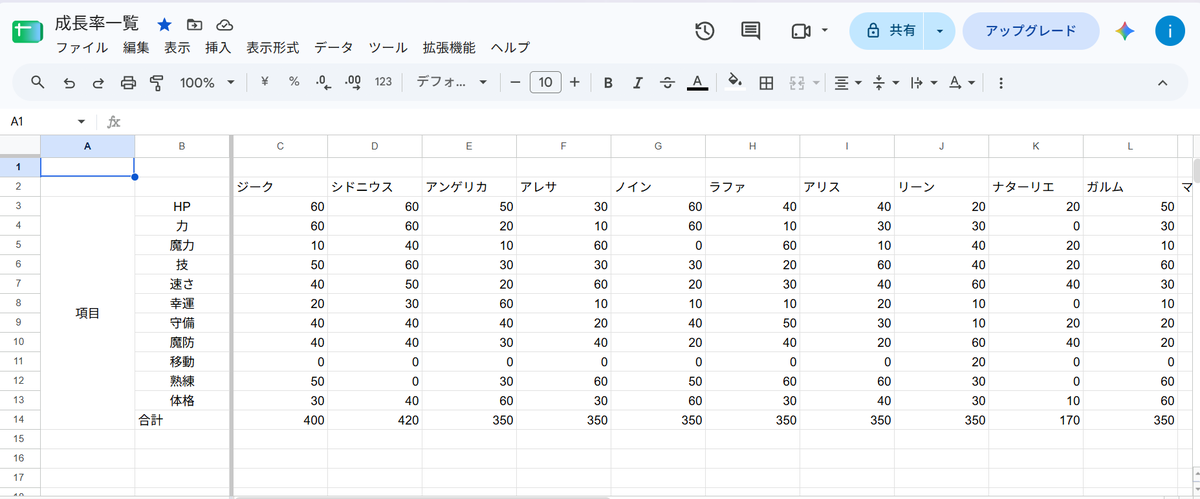
Task: Format as currency with ¥ icon
Action: (264, 82)
